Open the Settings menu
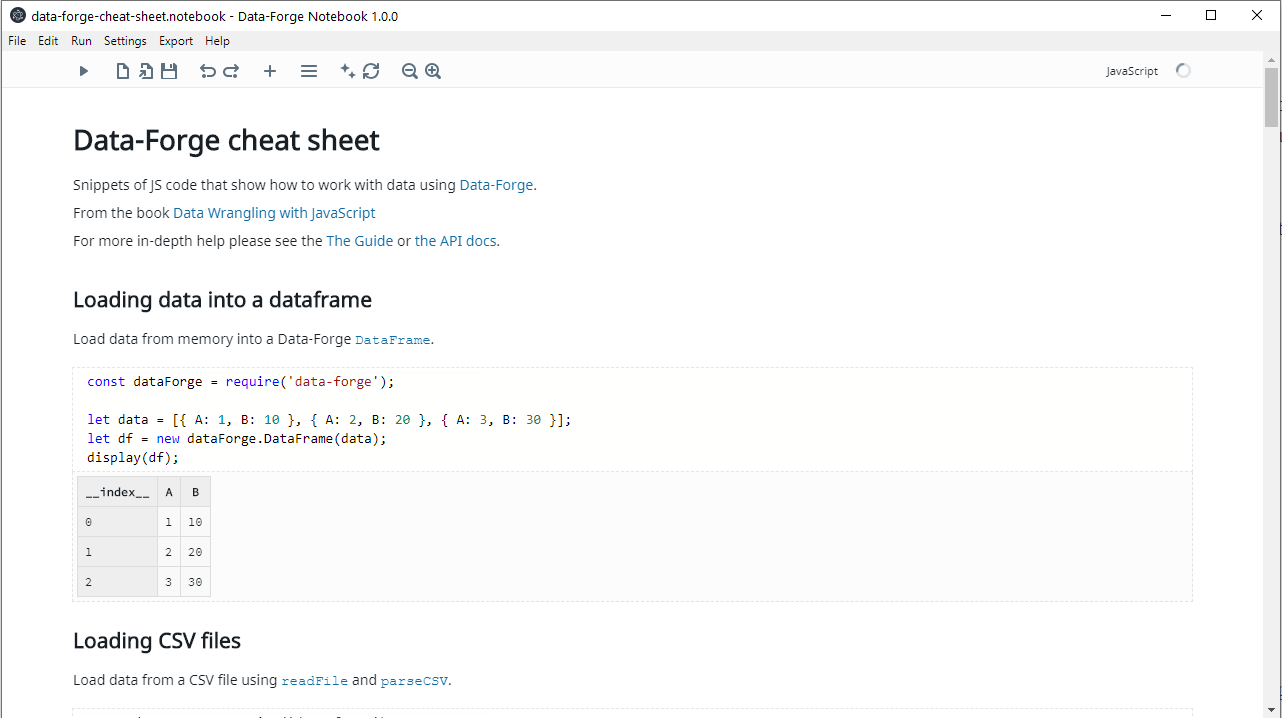 coord(125,41)
